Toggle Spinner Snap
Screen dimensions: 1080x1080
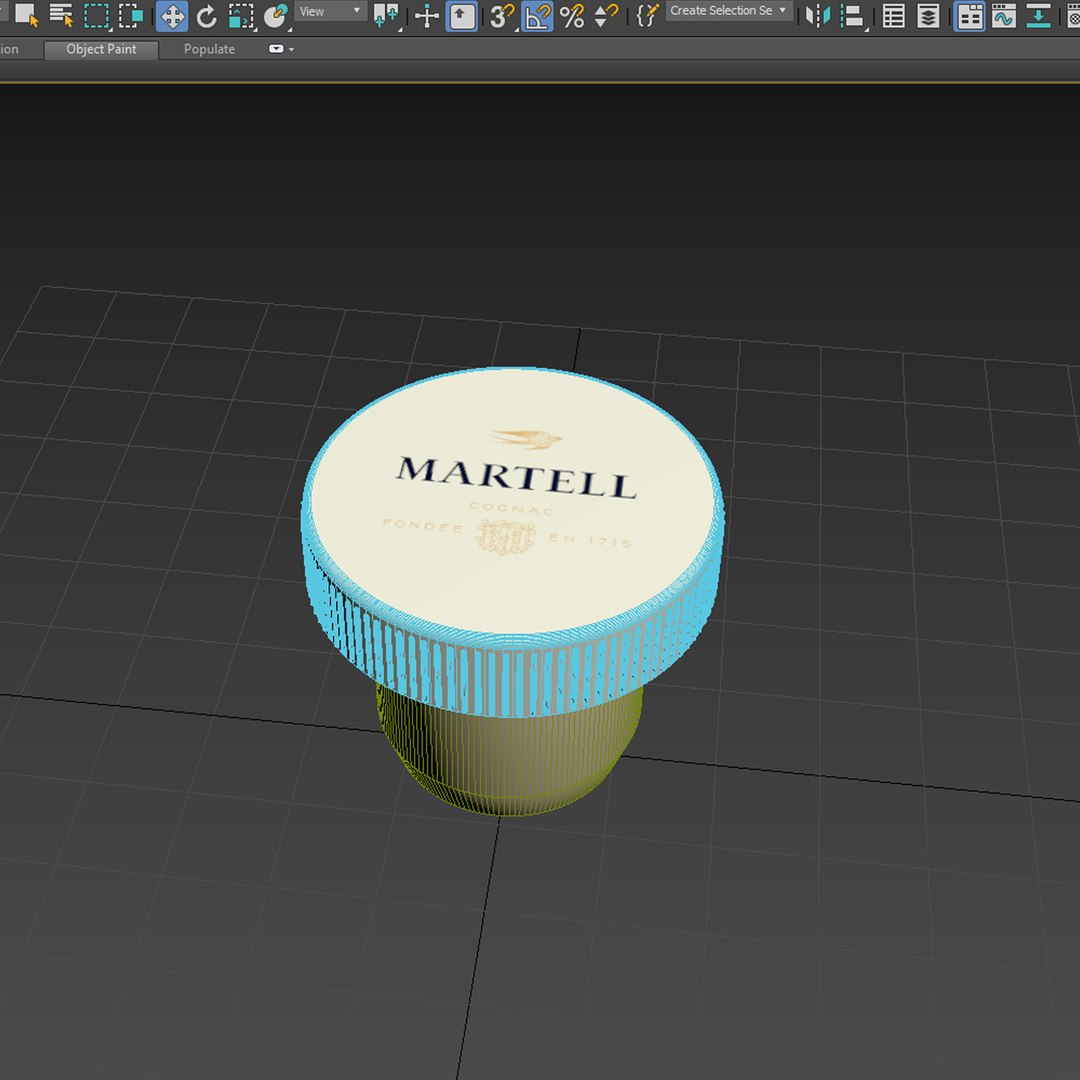coord(605,16)
